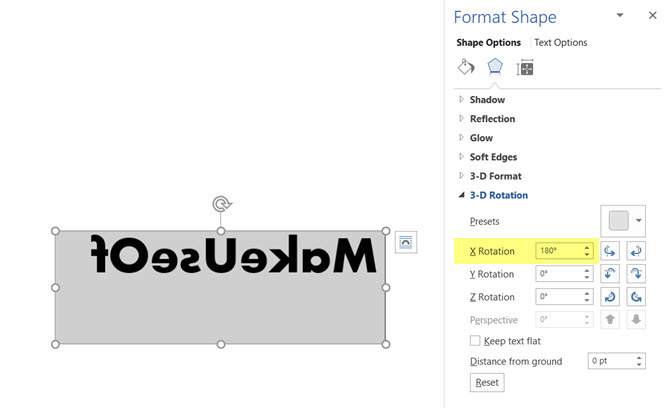Click the Presets label

pos(485,221)
